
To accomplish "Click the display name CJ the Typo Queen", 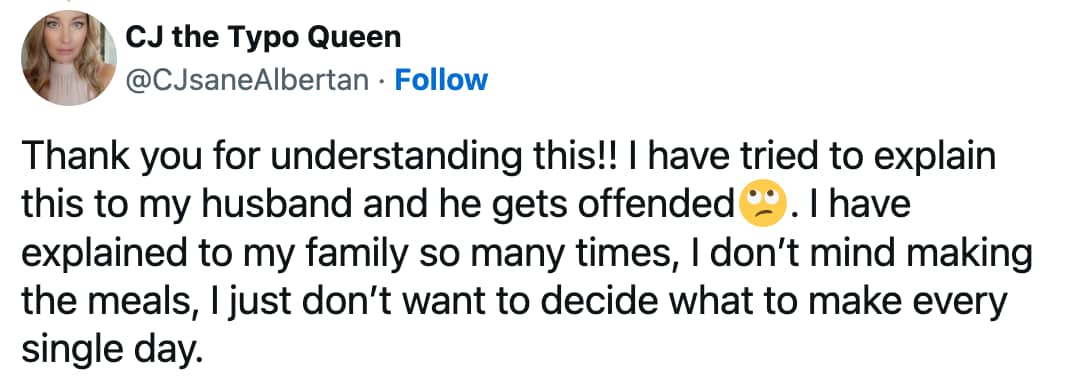I will tap(263, 37).
